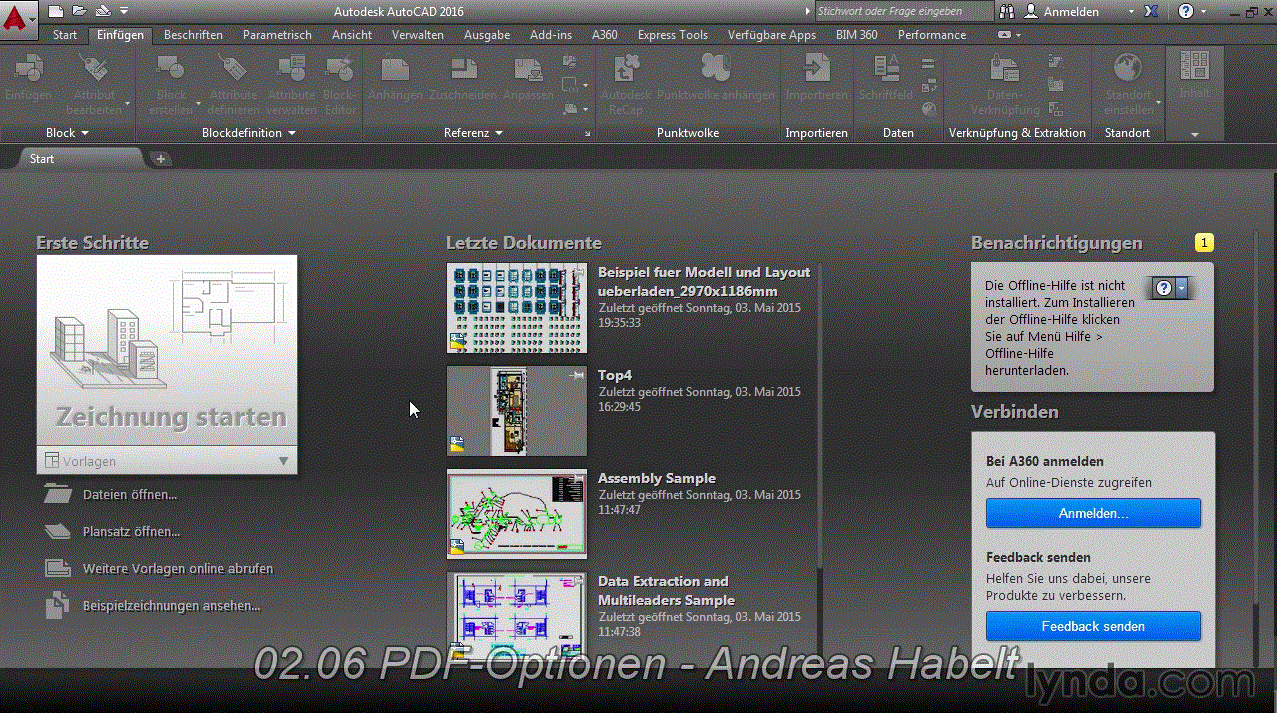
Task: Click the Help question mark icon in title bar
Action: click(1185, 11)
